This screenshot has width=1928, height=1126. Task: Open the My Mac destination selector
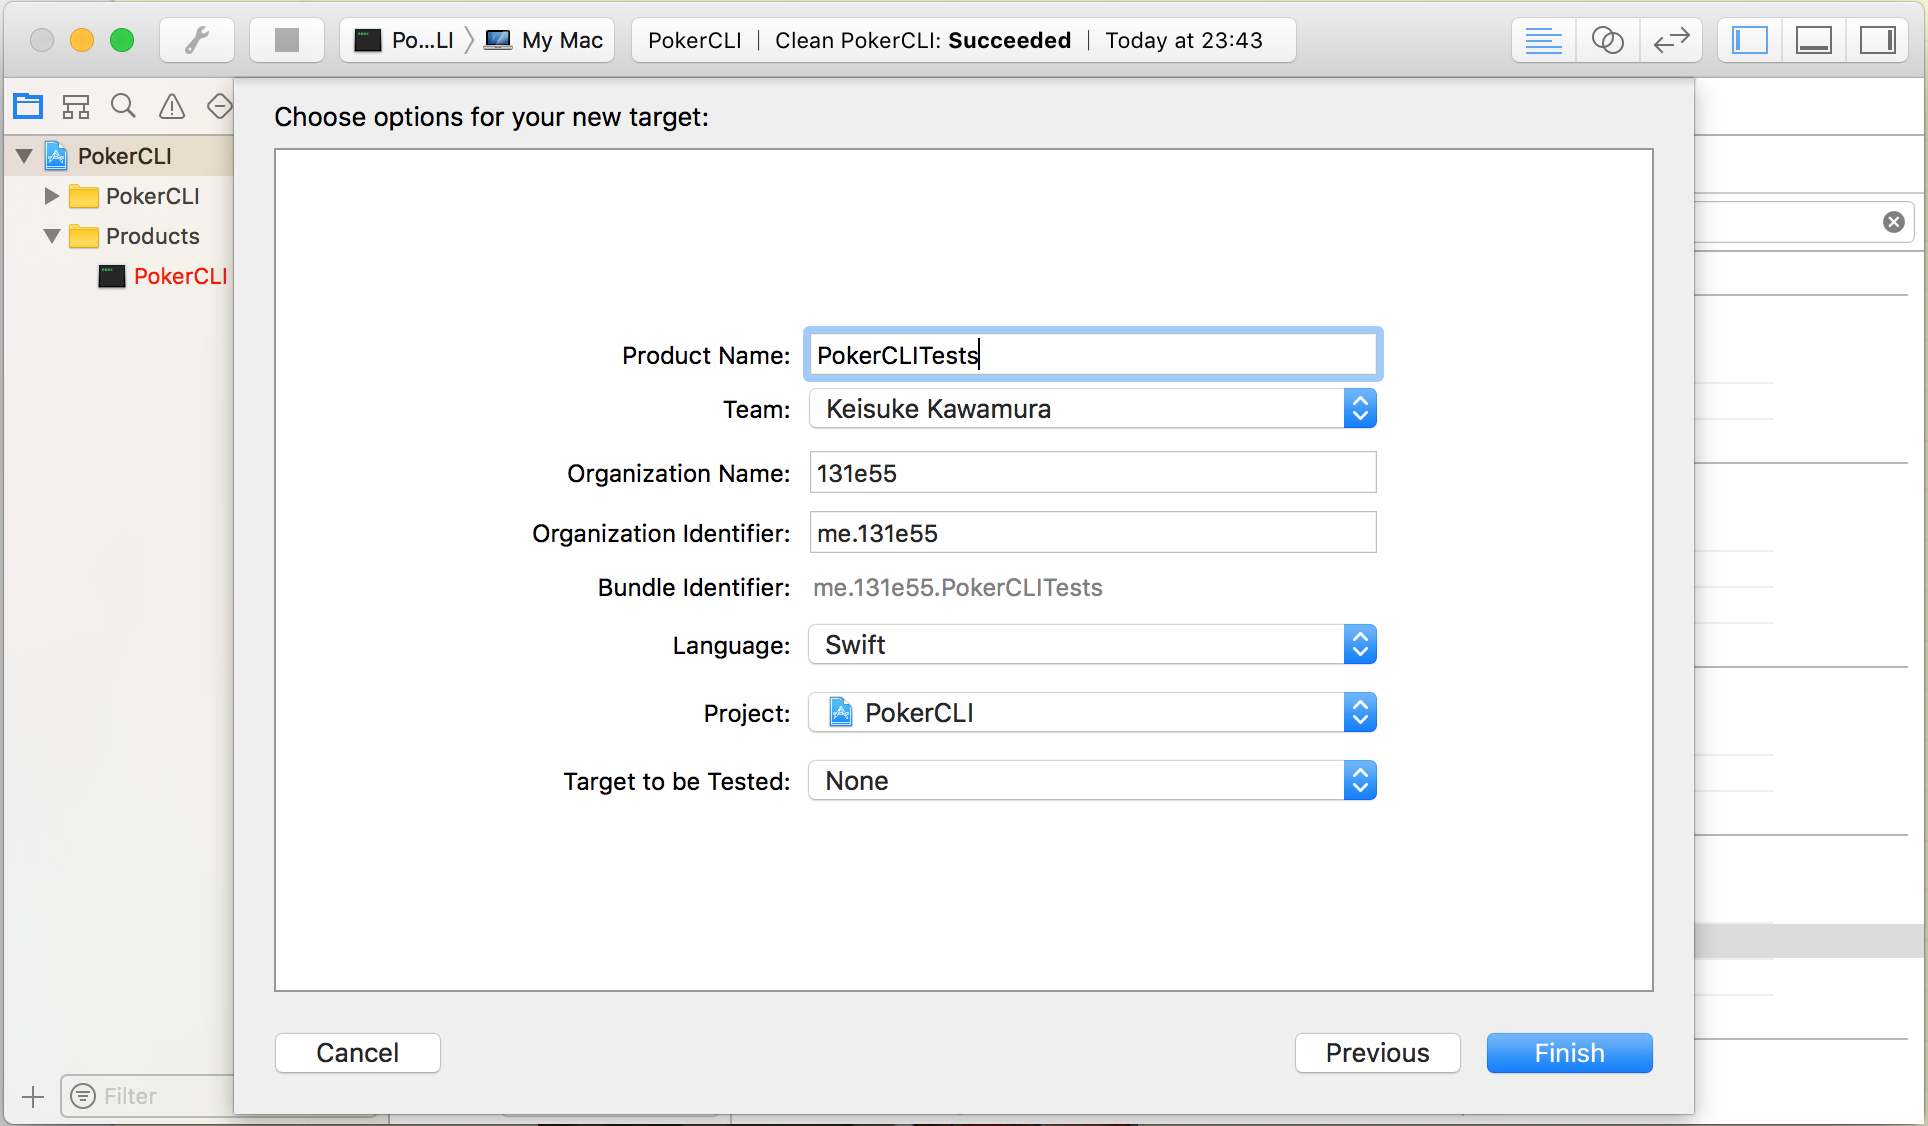[x=544, y=40]
